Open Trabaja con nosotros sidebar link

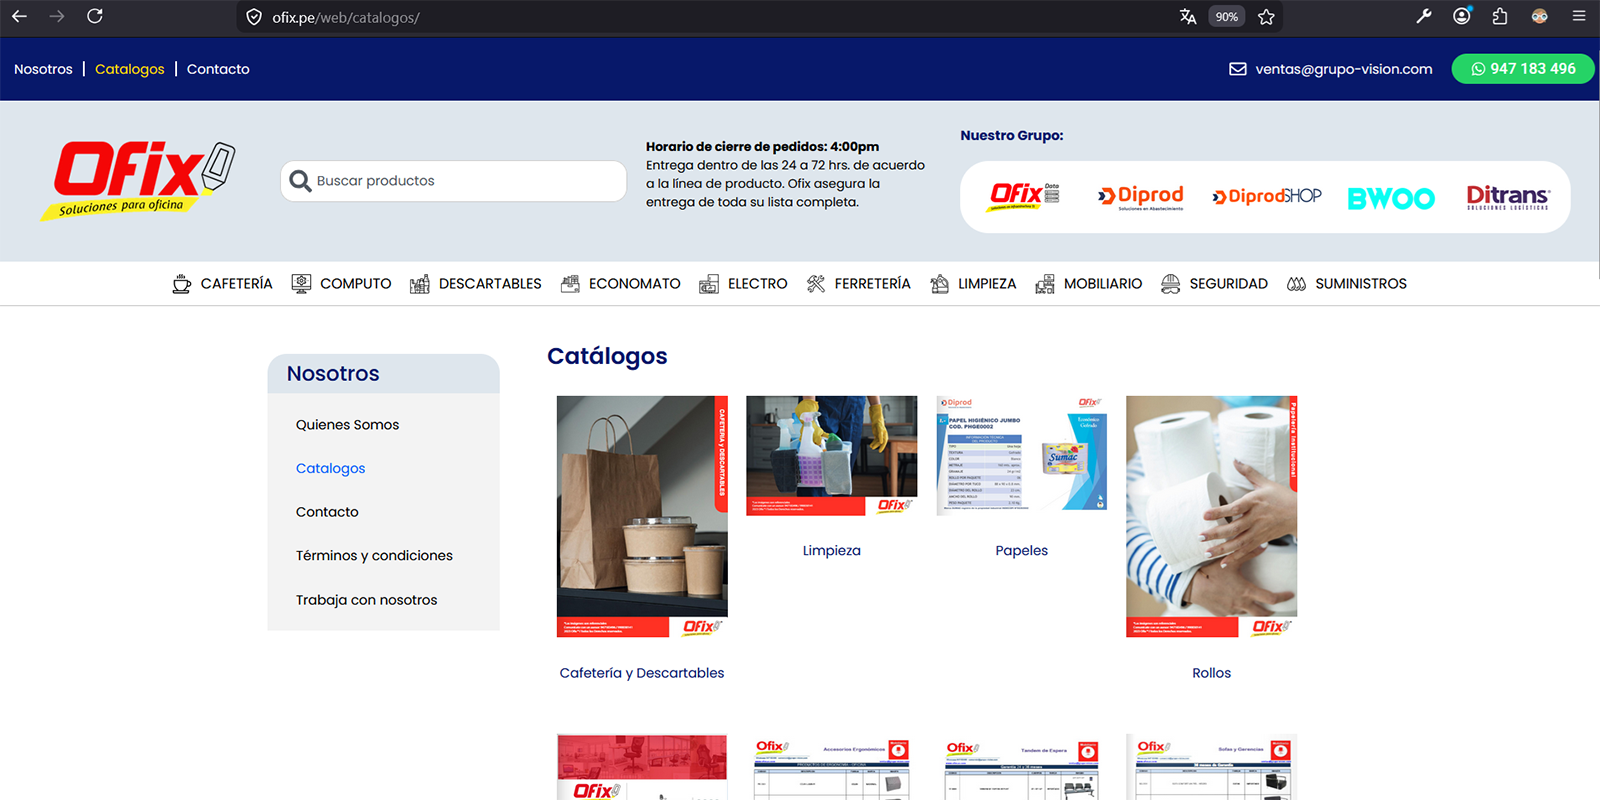click(x=366, y=600)
